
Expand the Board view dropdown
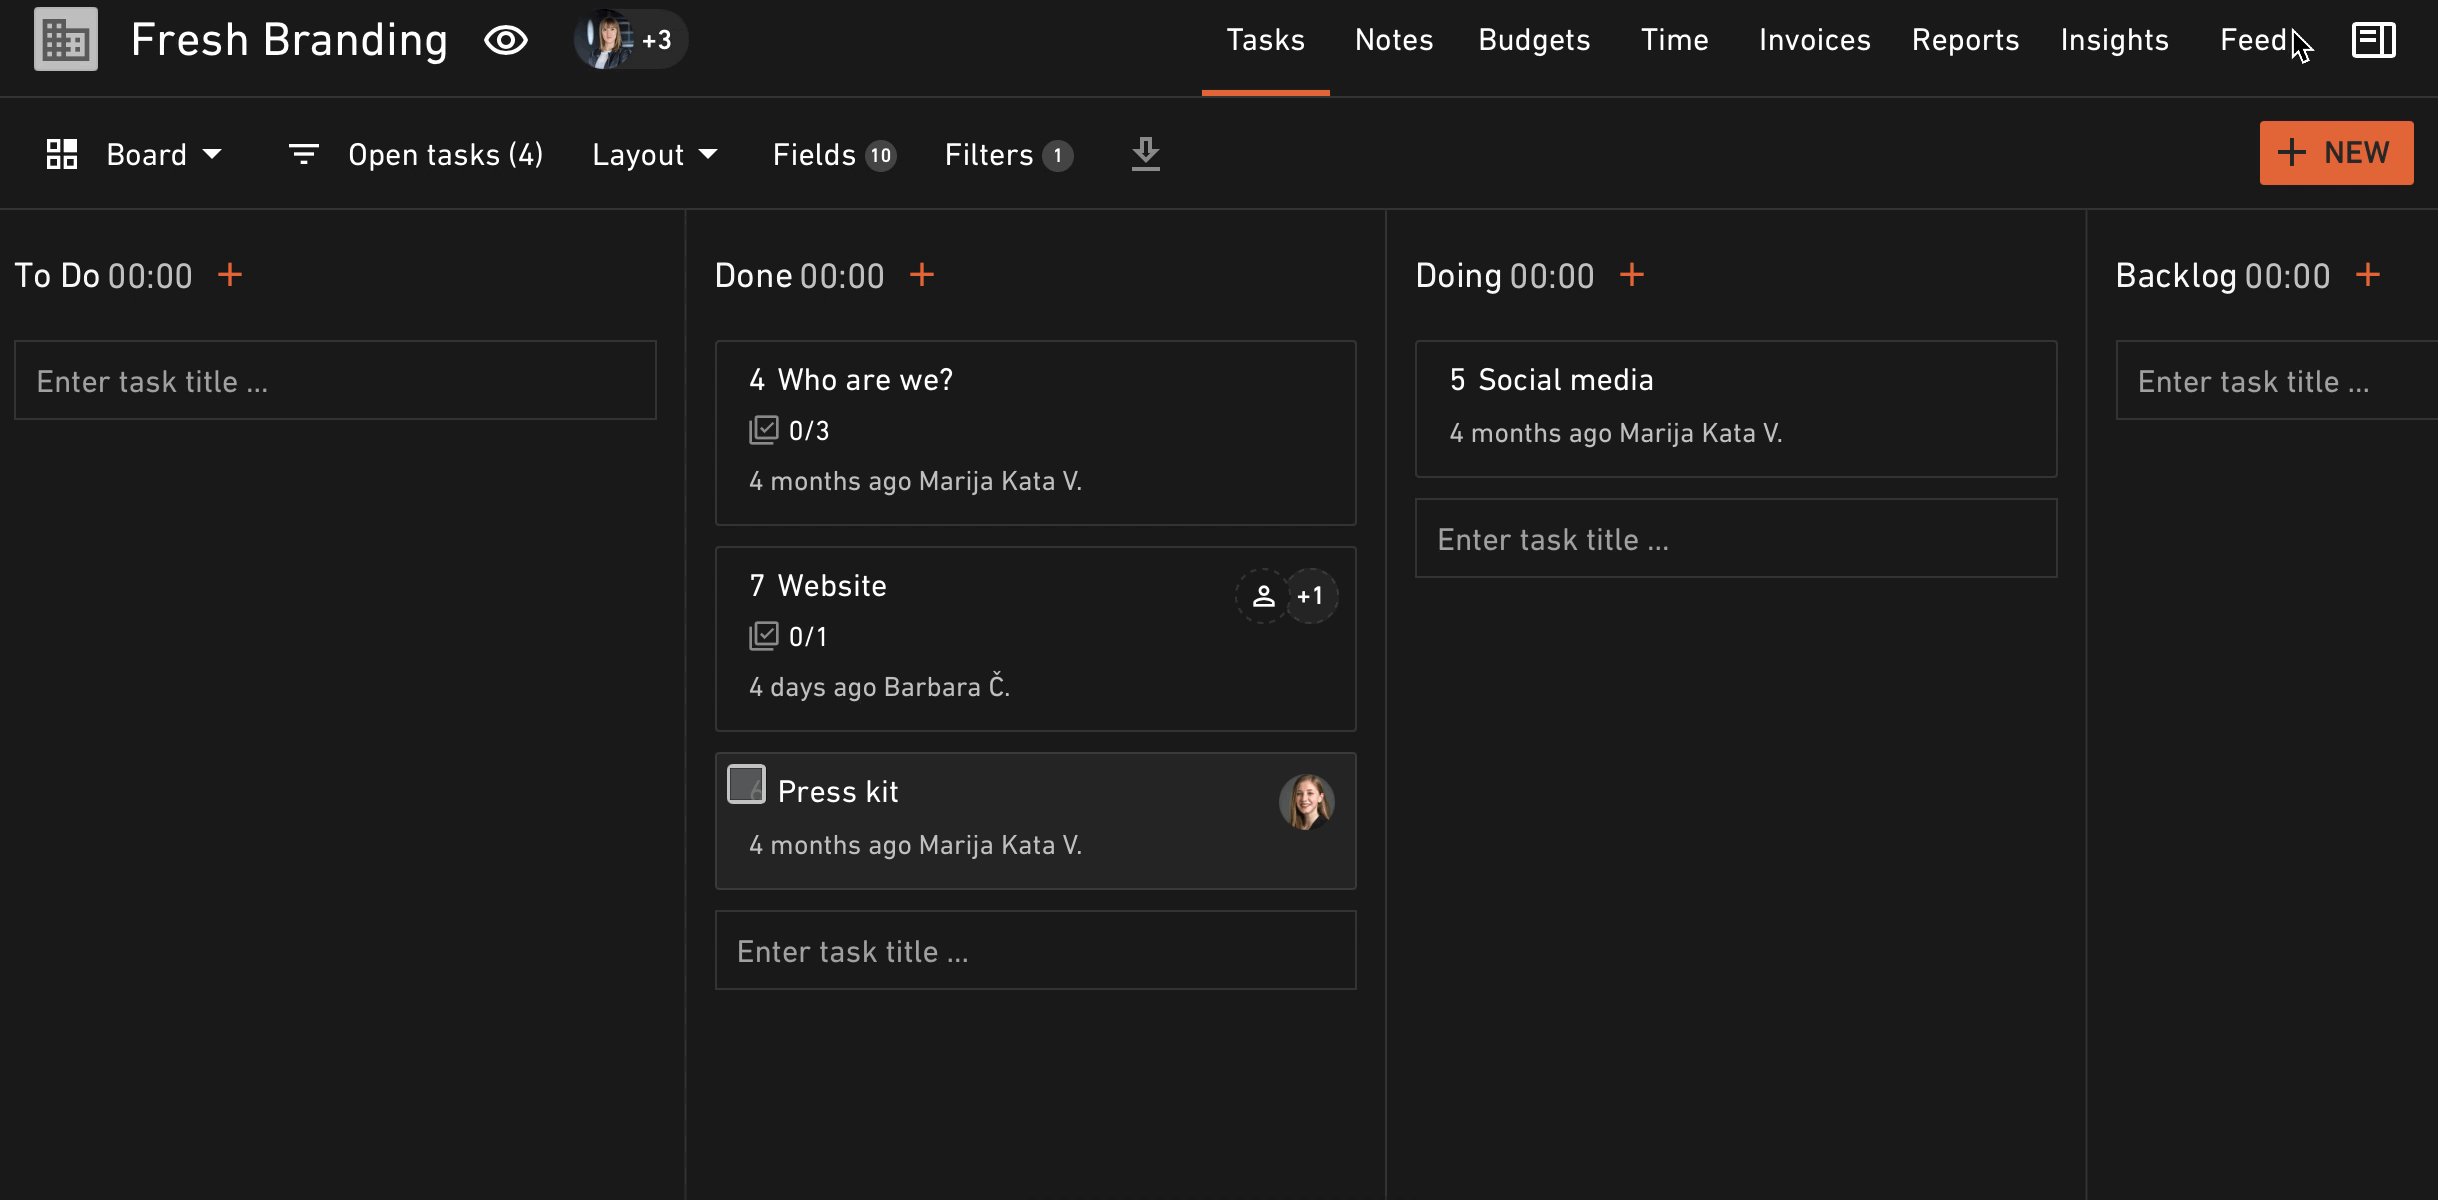pyautogui.click(x=164, y=154)
